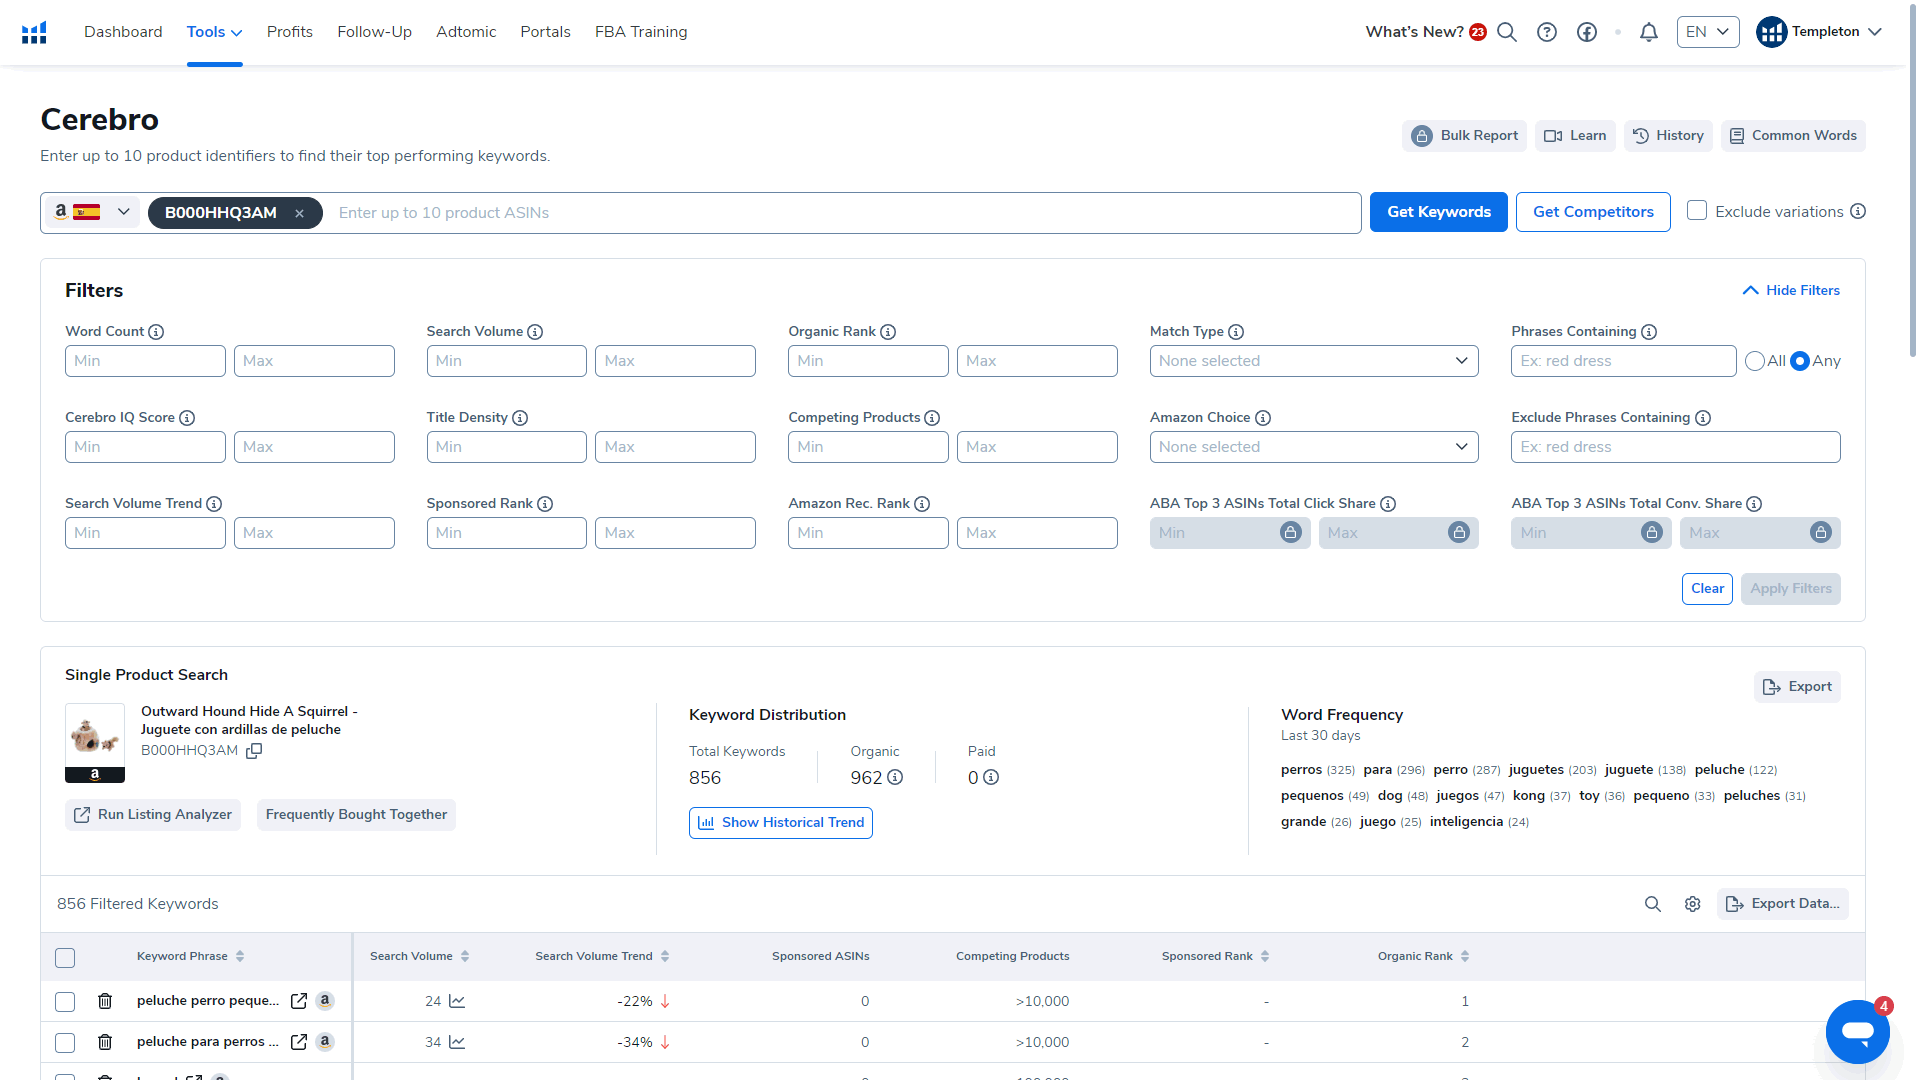Click the Frequently Bought Together link
This screenshot has height=1080, width=1920.
coord(356,814)
